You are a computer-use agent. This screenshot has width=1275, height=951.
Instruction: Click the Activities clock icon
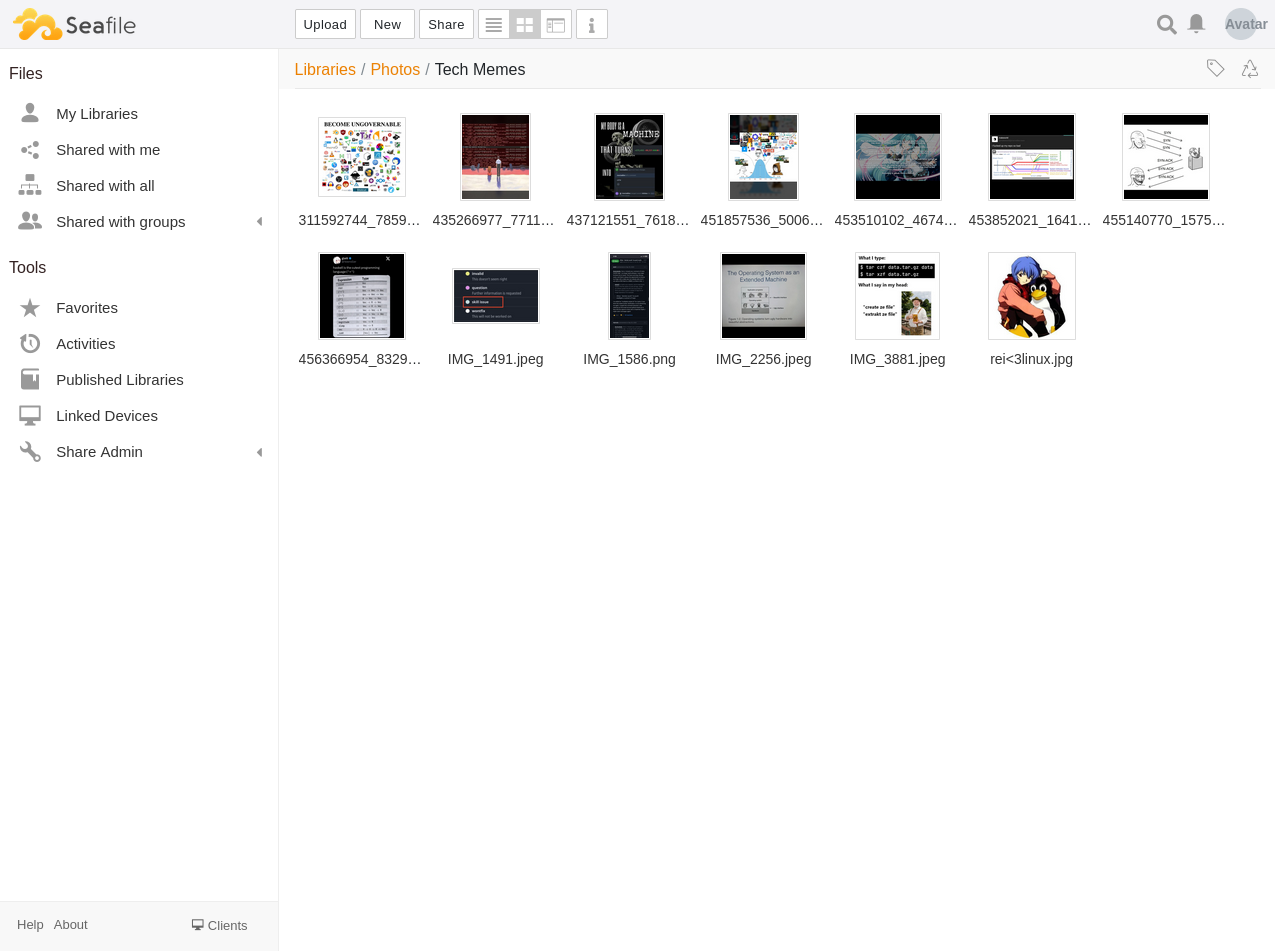tap(30, 344)
